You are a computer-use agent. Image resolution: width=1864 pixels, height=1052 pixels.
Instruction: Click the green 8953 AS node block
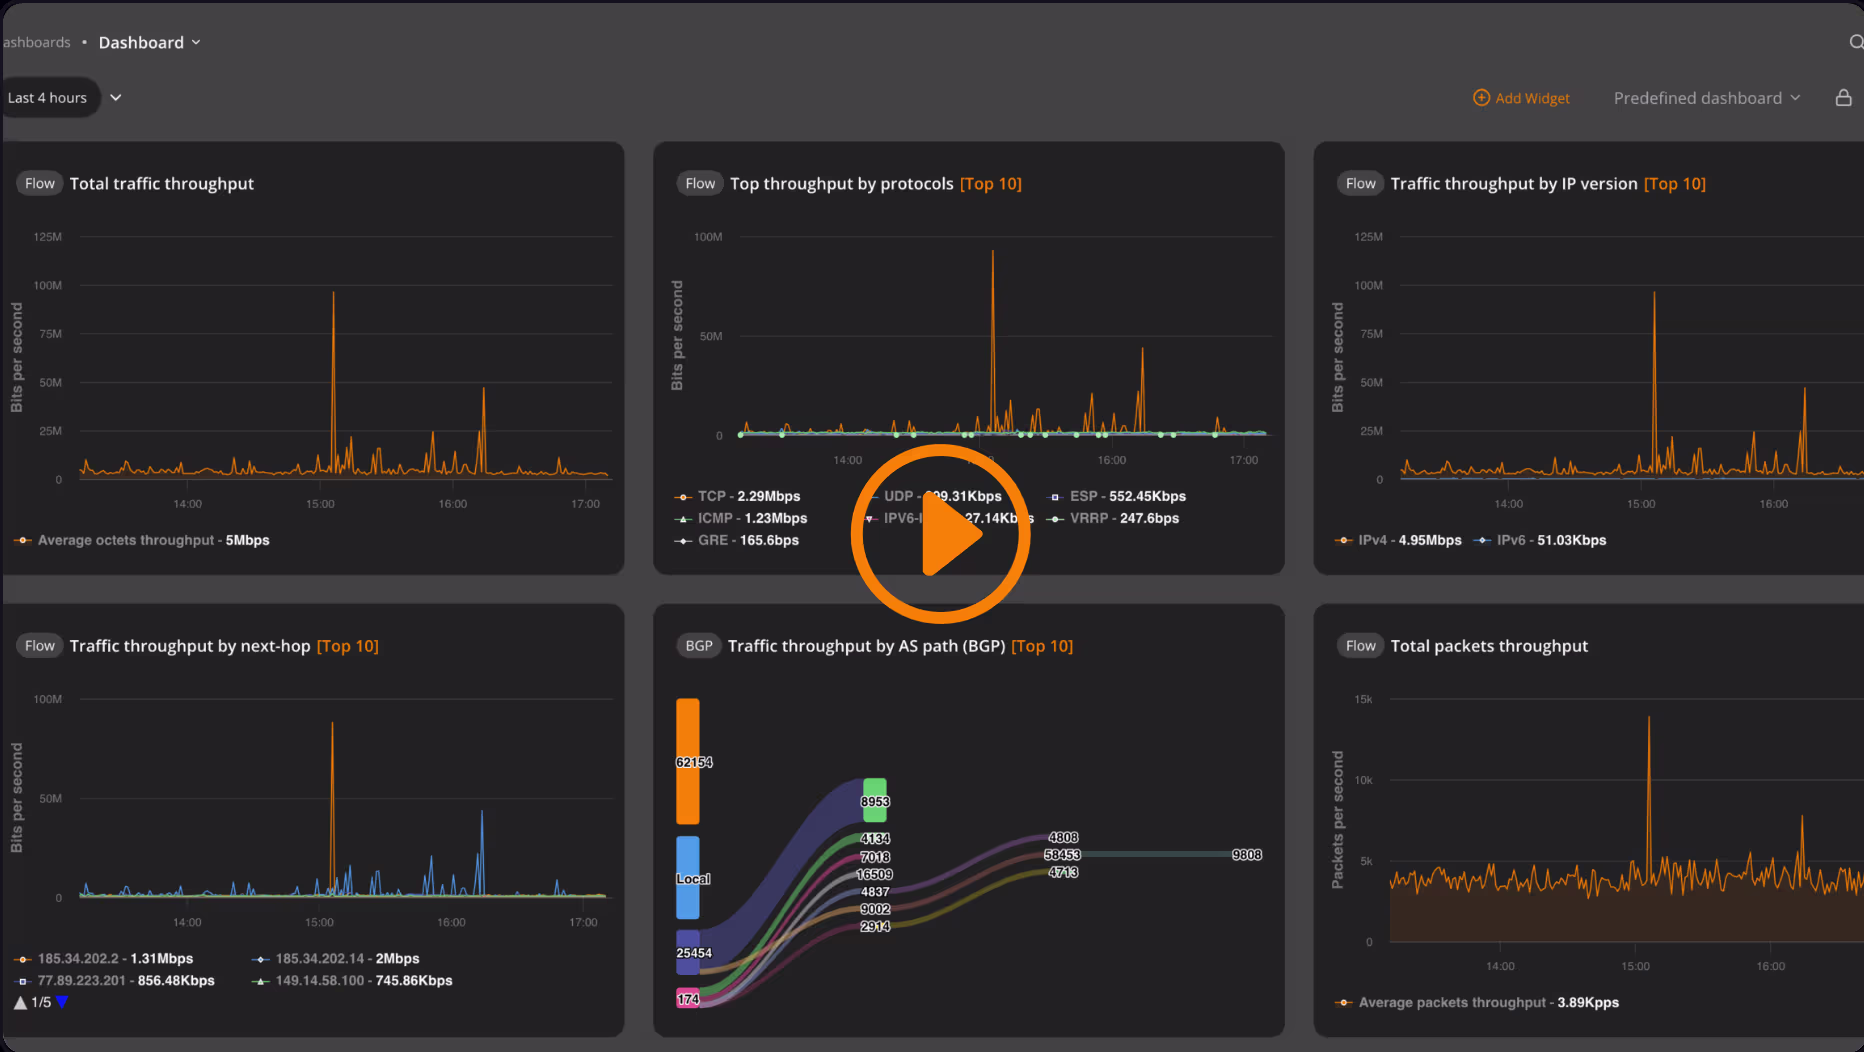point(875,800)
